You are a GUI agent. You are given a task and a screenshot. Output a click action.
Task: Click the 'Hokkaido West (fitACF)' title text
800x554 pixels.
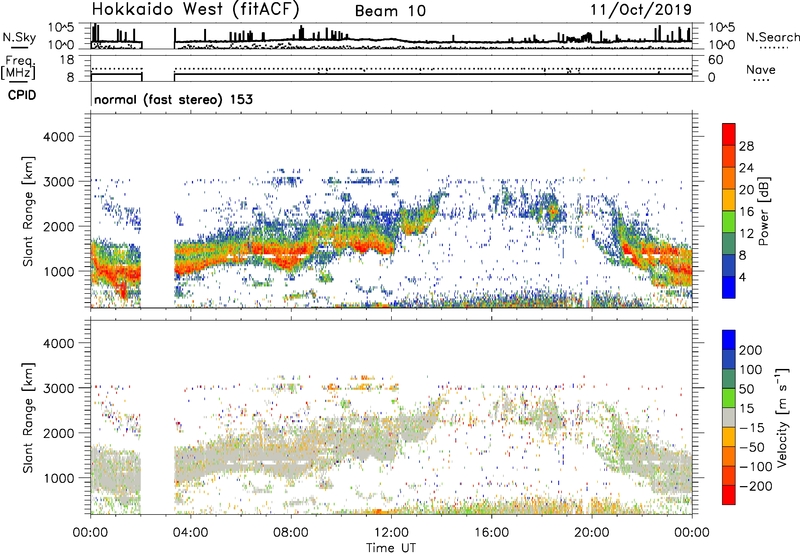(x=195, y=10)
